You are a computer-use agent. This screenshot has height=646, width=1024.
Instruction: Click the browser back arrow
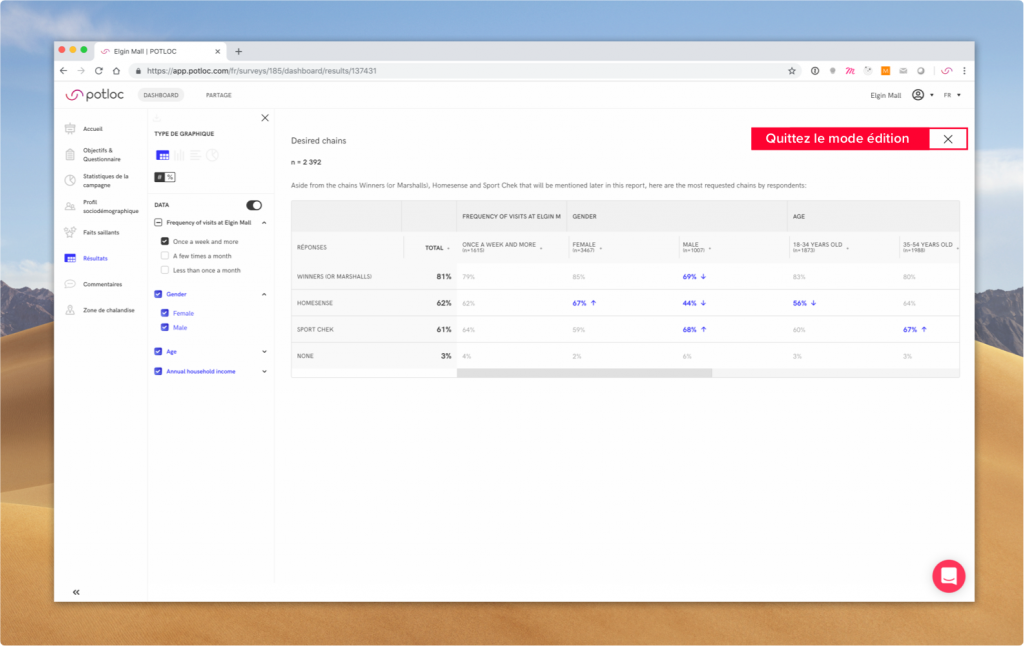coord(63,71)
